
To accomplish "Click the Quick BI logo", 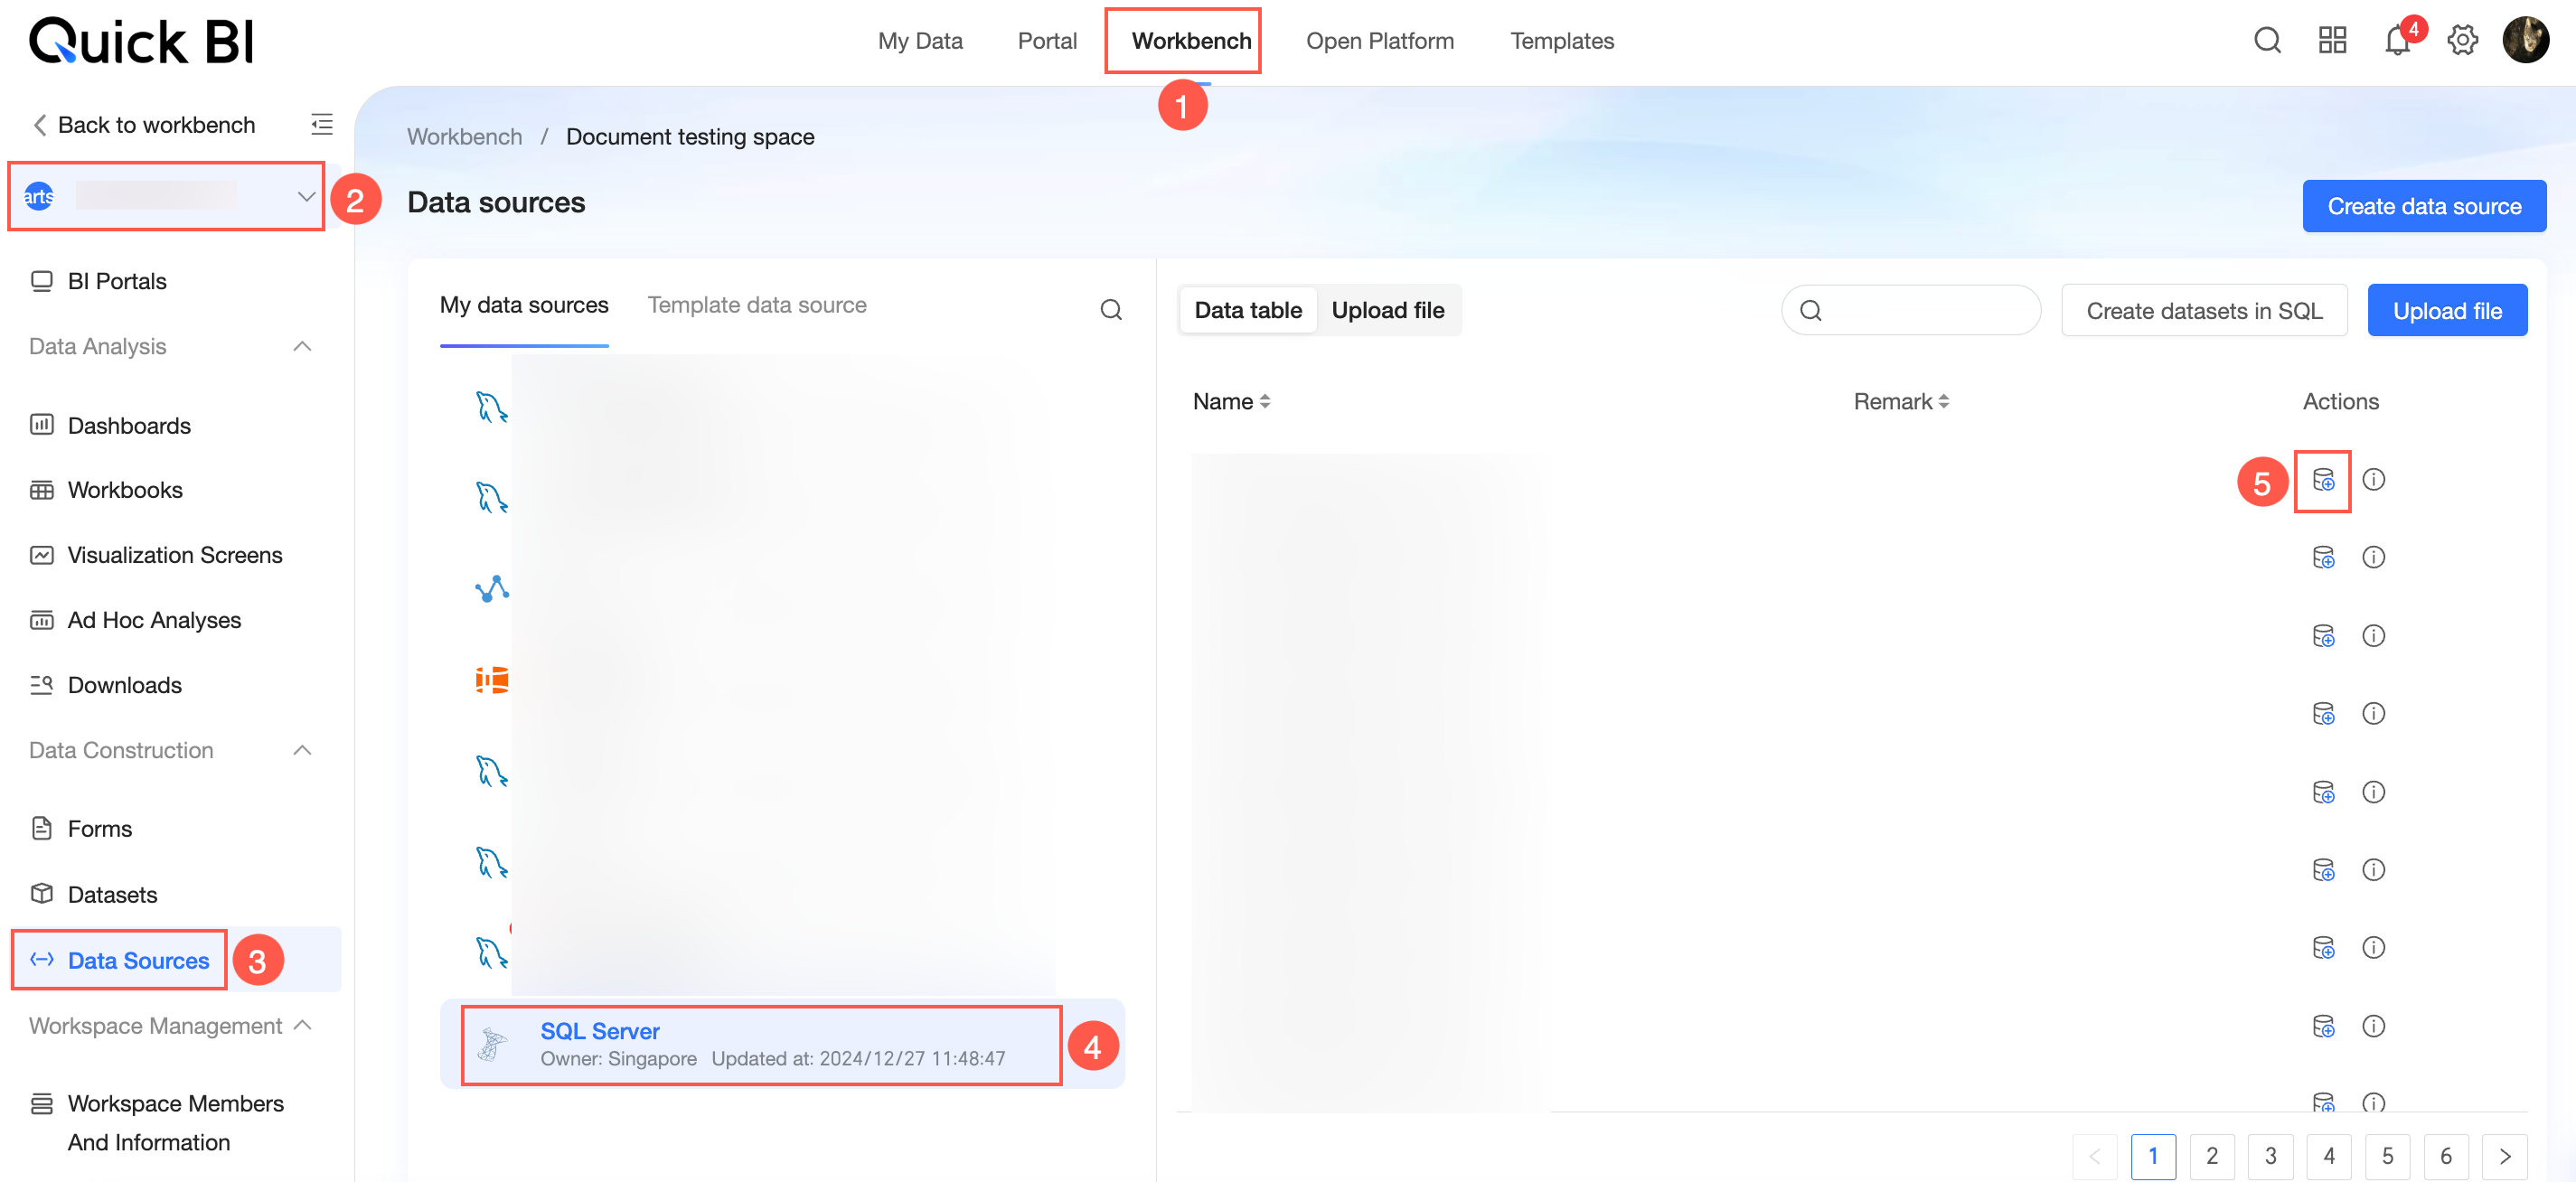I will 141,41.
